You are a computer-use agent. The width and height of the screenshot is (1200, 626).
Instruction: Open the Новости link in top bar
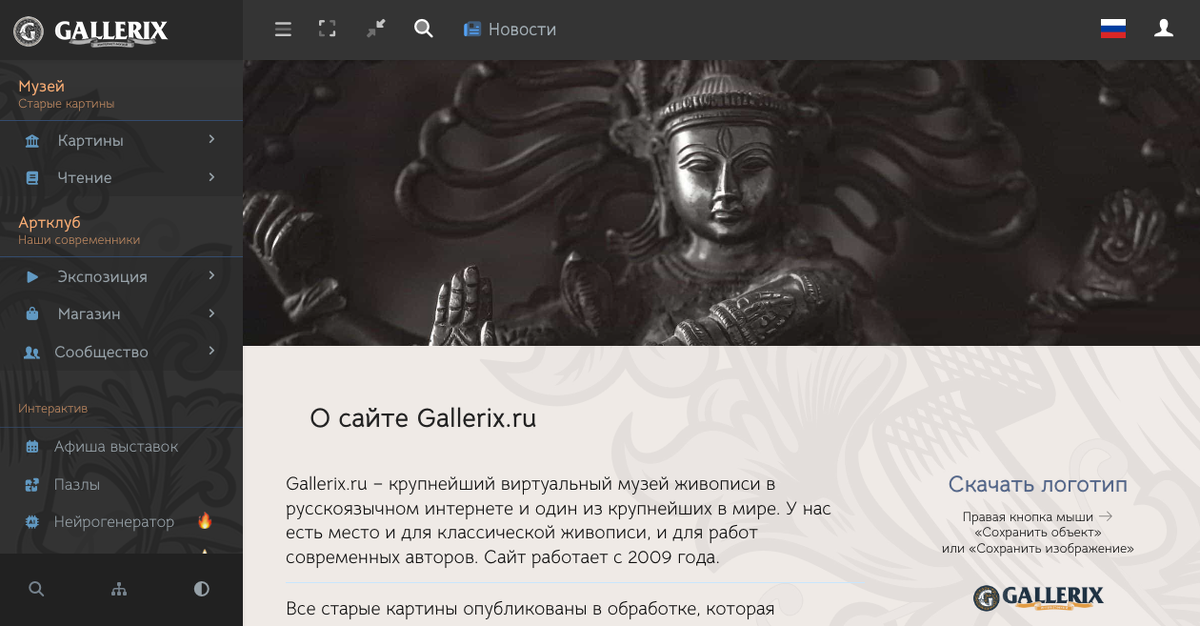pos(510,30)
